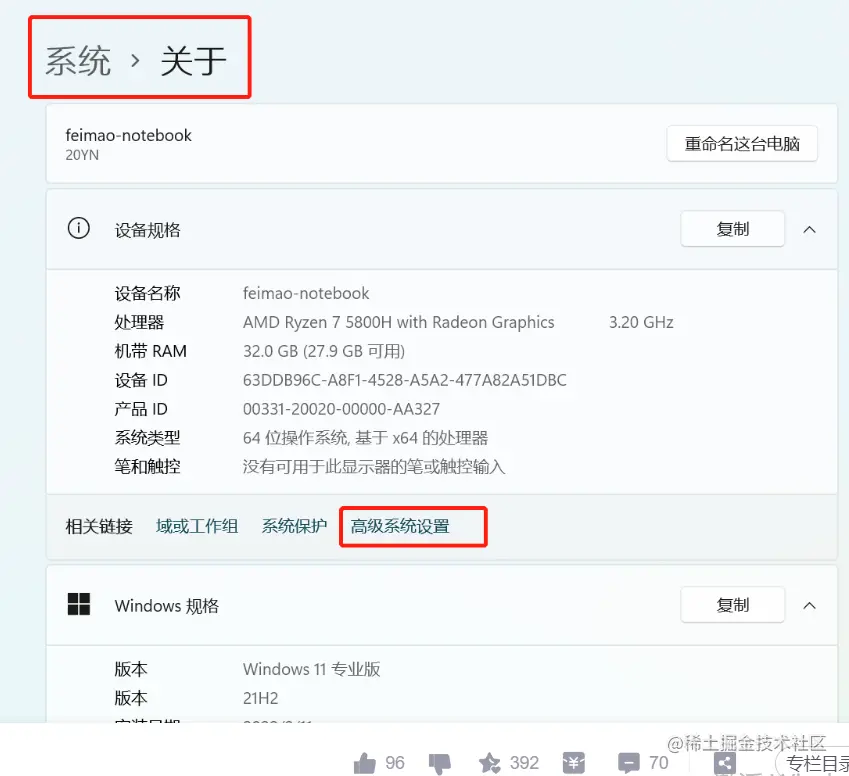Click 设备名称 value feimao-notebook
The image size is (849, 776).
(x=306, y=294)
